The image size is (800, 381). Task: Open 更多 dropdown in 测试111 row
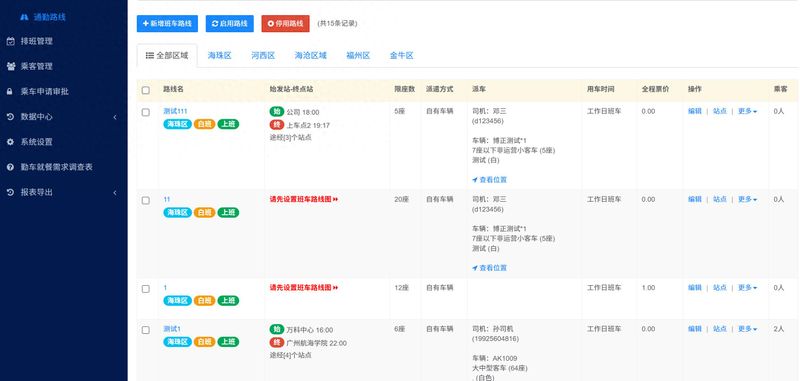coord(747,111)
